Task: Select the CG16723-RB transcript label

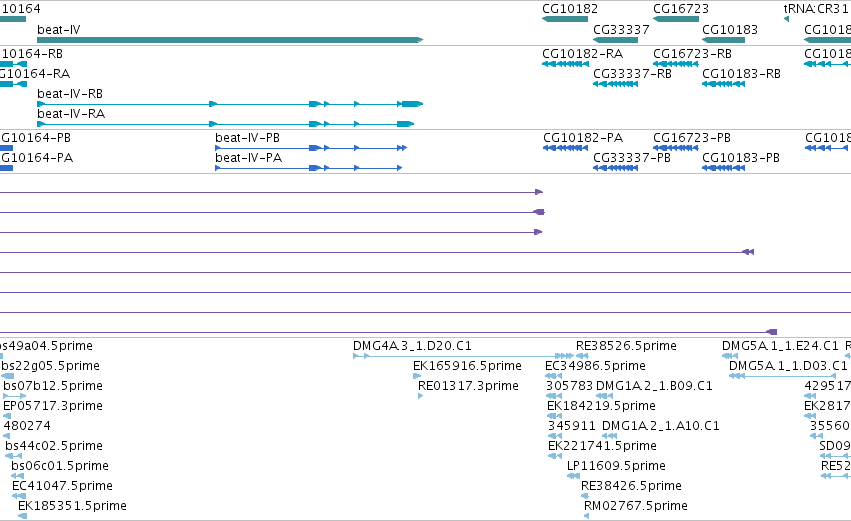Action: [693, 54]
